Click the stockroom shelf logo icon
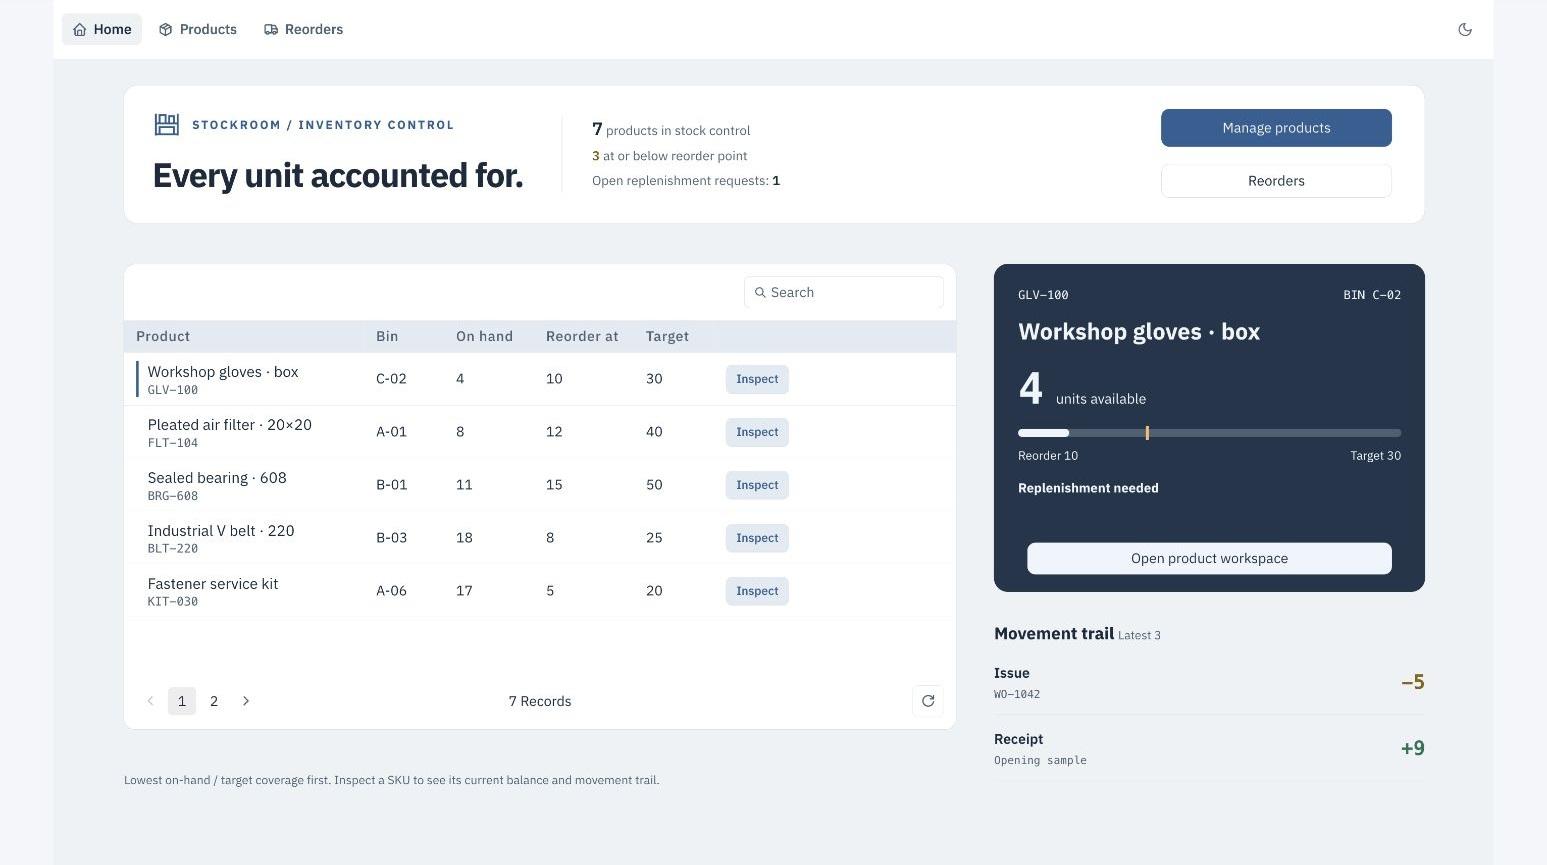1547x865 pixels. (166, 124)
